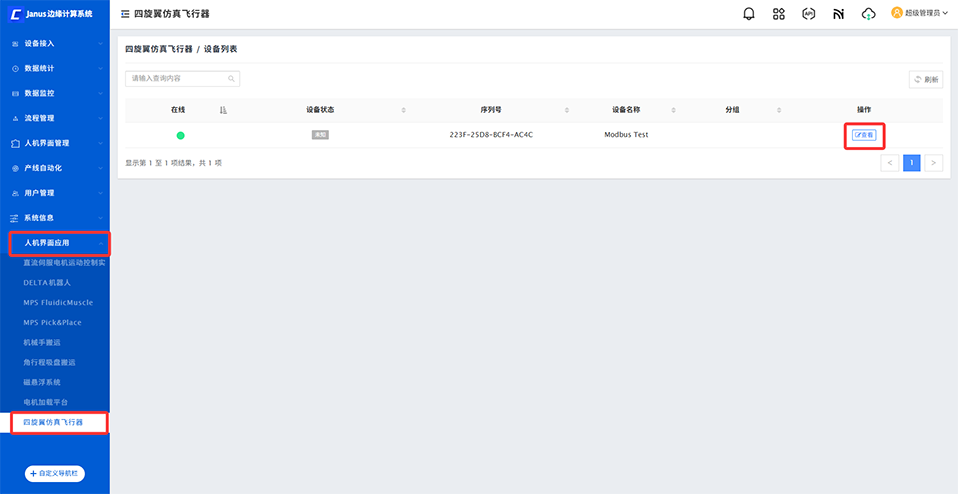Toggle sidebar with the menu collapse icon
The image size is (958, 494).
pos(125,13)
